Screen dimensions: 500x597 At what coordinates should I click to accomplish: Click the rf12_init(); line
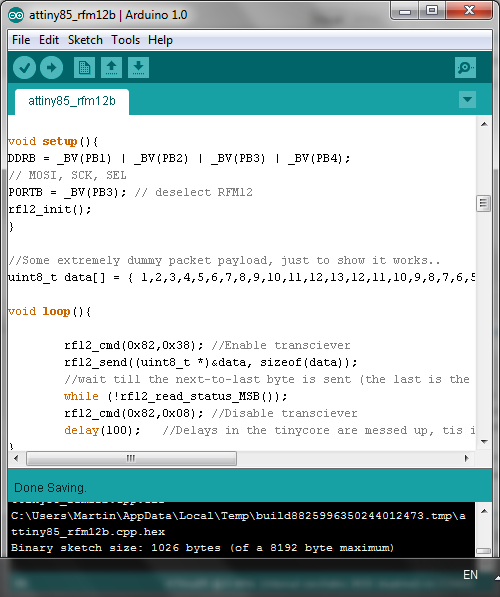tap(50, 209)
